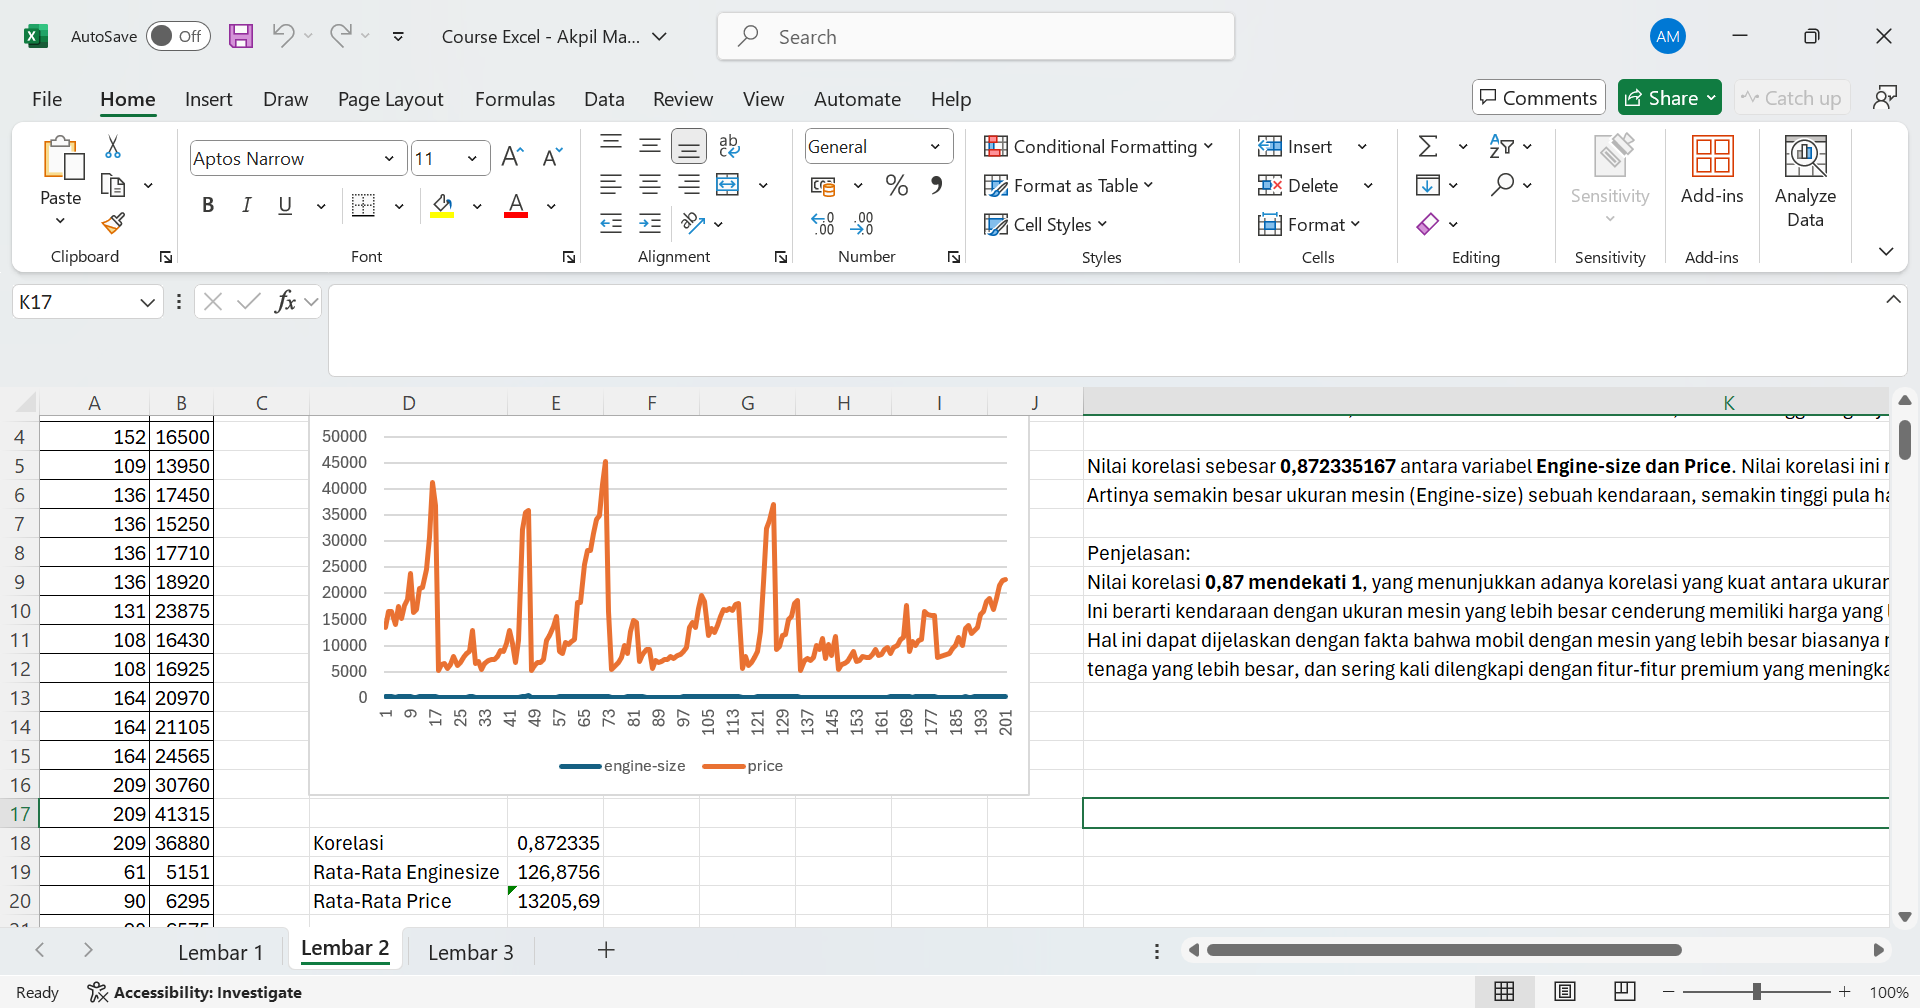Apply Comma Style format
Viewport: 1920px width, 1008px height.
(x=936, y=185)
